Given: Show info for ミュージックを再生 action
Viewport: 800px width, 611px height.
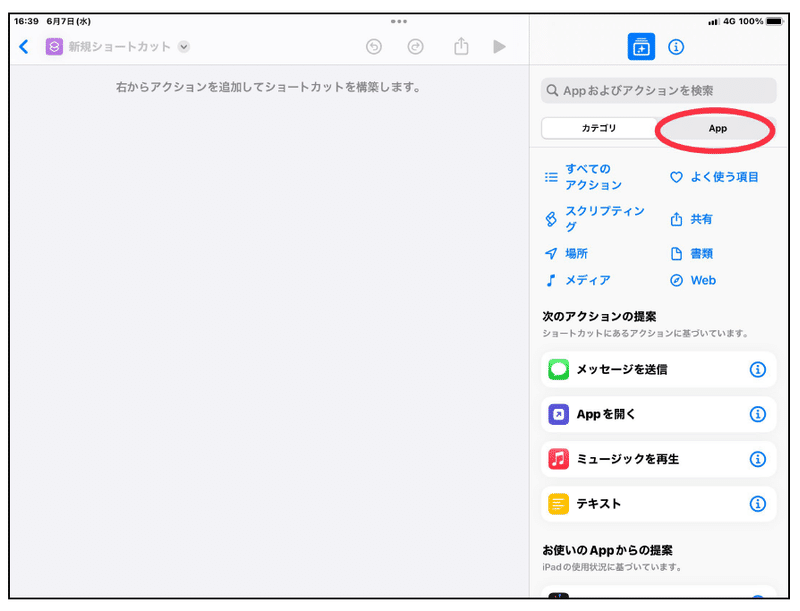Looking at the screenshot, I should (758, 459).
